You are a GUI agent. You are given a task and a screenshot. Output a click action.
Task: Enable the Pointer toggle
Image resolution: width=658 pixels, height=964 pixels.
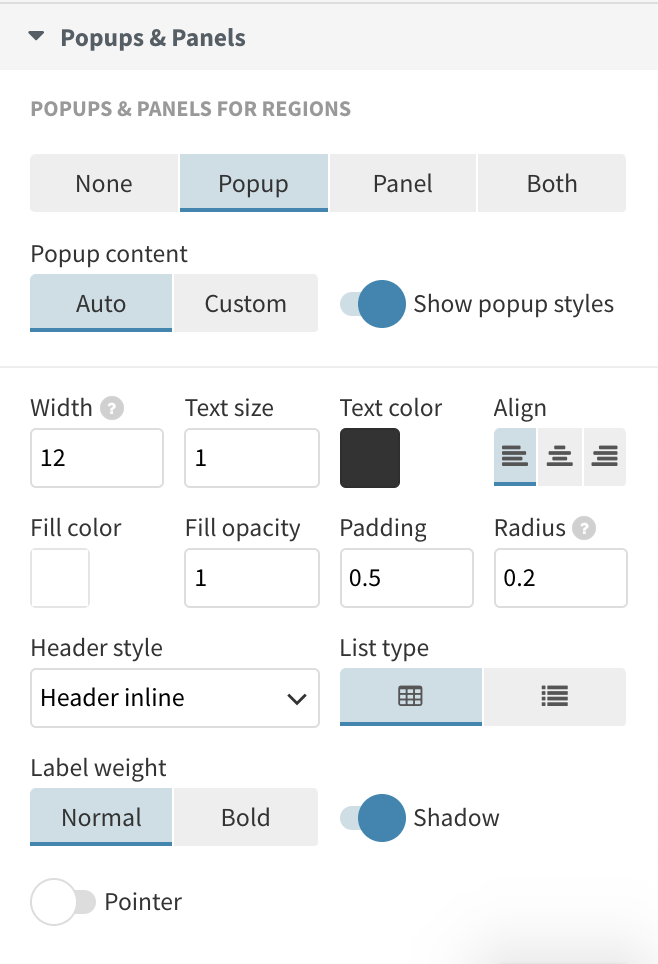click(x=65, y=902)
